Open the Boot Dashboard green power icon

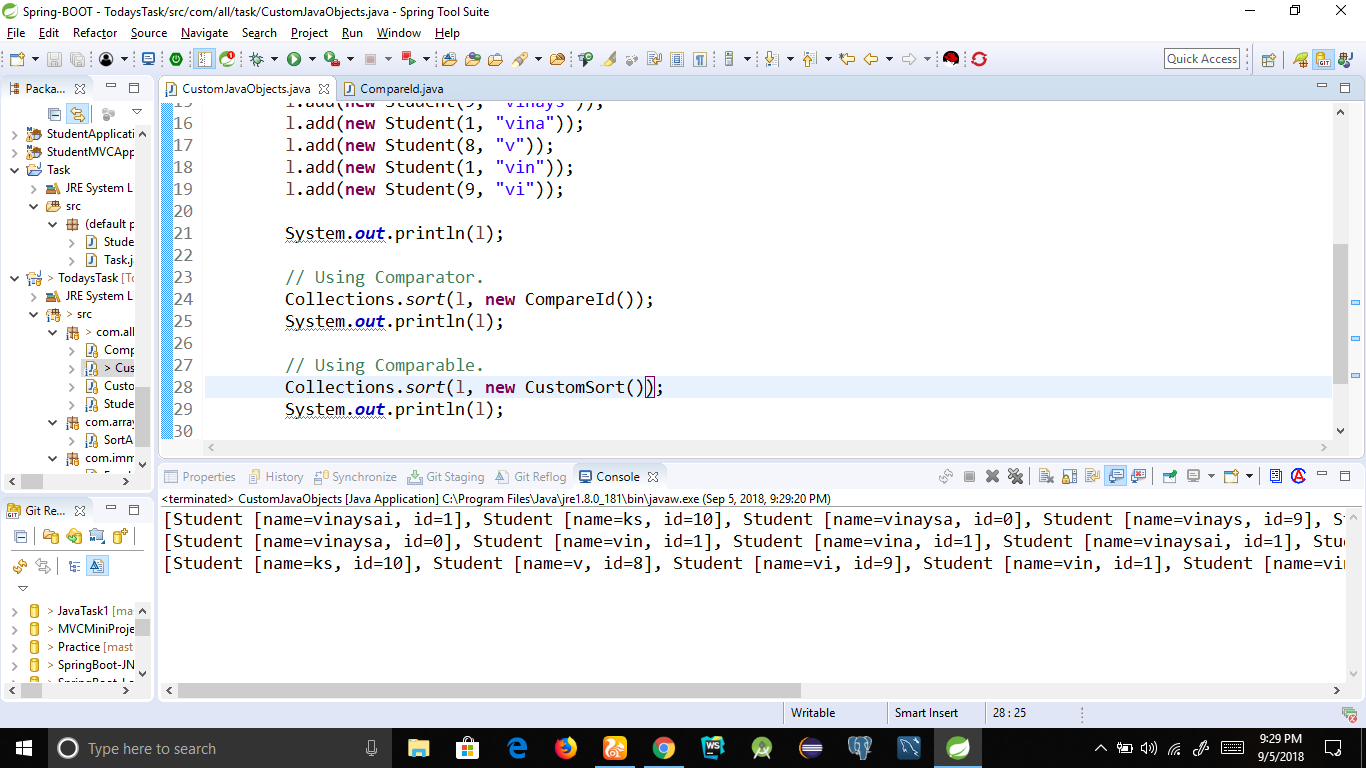coord(176,59)
